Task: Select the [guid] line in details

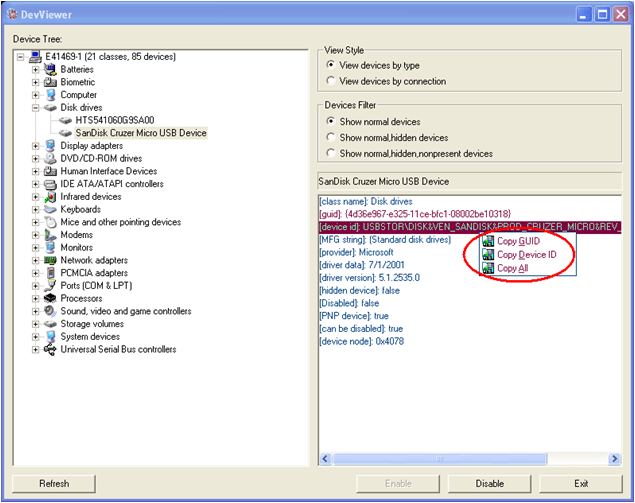Action: coord(415,214)
